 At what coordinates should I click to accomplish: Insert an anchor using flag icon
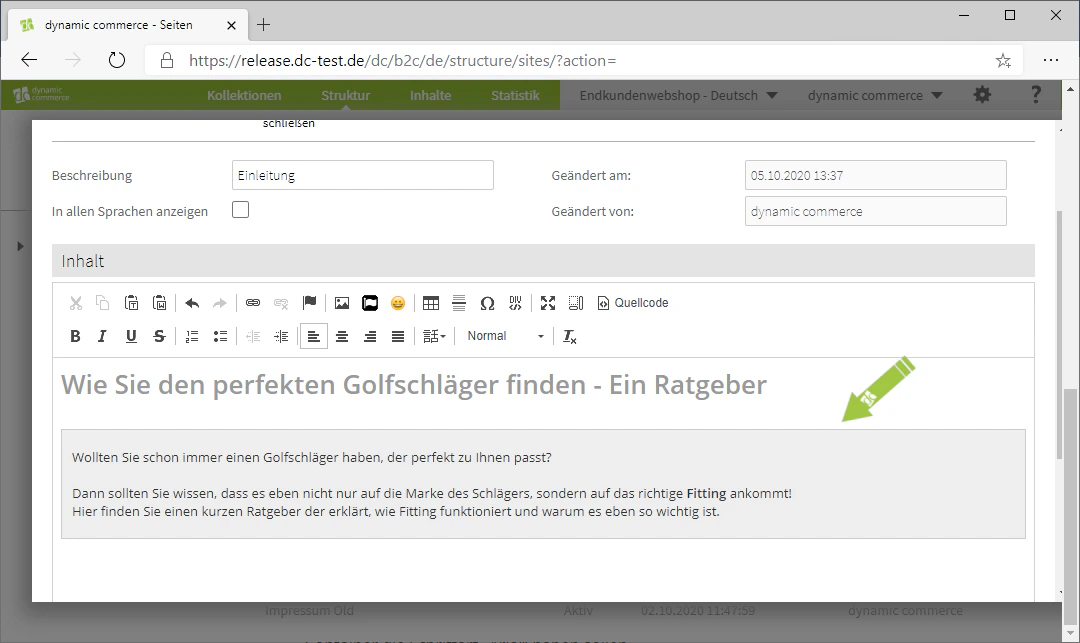[x=309, y=303]
